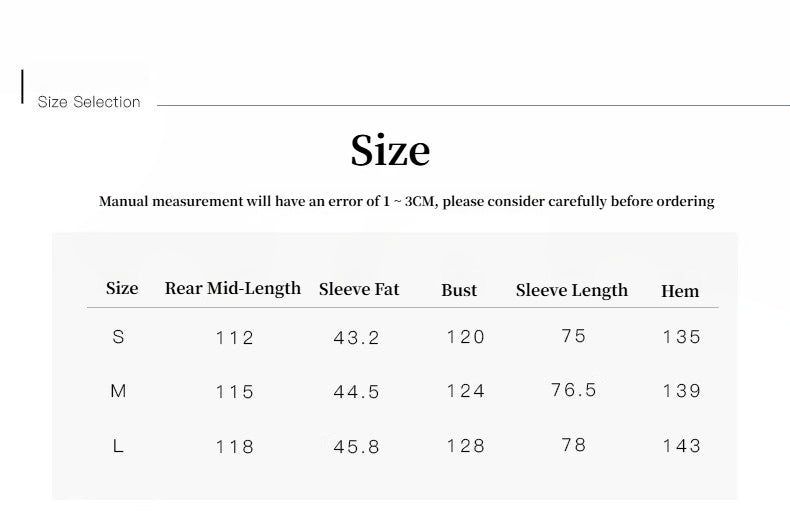790x523 pixels.
Task: Click the 112 rear mid-length value
Action: (235, 338)
